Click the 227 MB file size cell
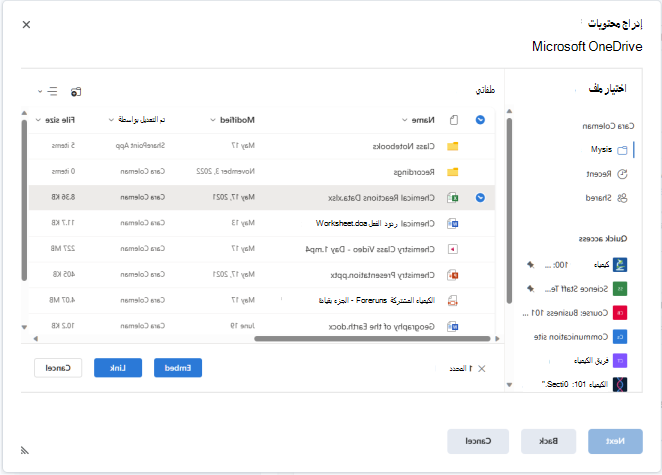This screenshot has width=662, height=475. click(63, 249)
